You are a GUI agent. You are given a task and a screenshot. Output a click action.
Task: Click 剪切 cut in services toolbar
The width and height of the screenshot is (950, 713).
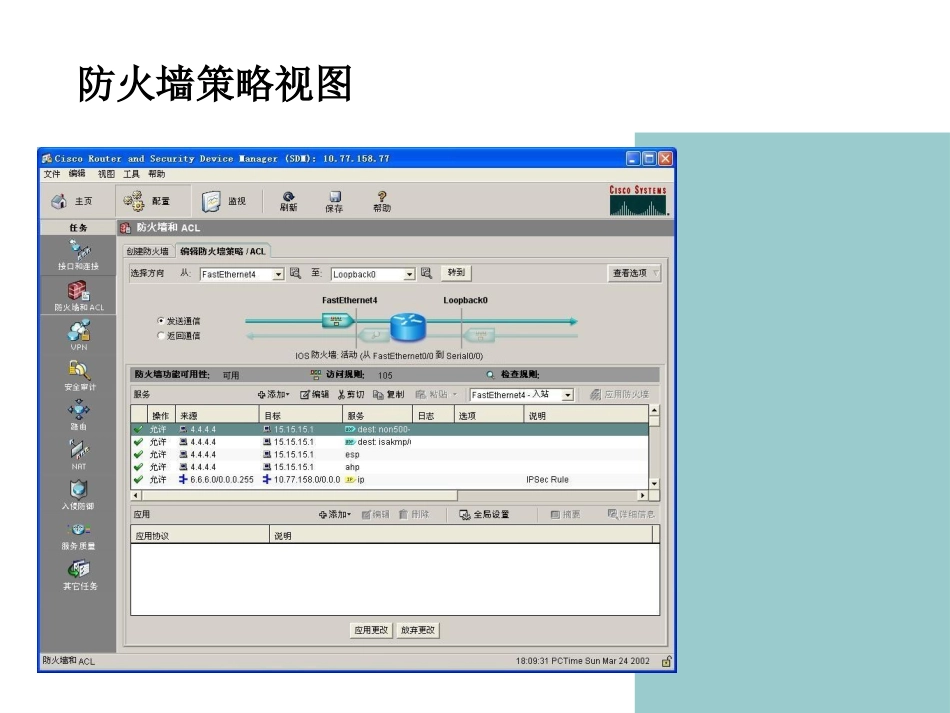pos(351,394)
